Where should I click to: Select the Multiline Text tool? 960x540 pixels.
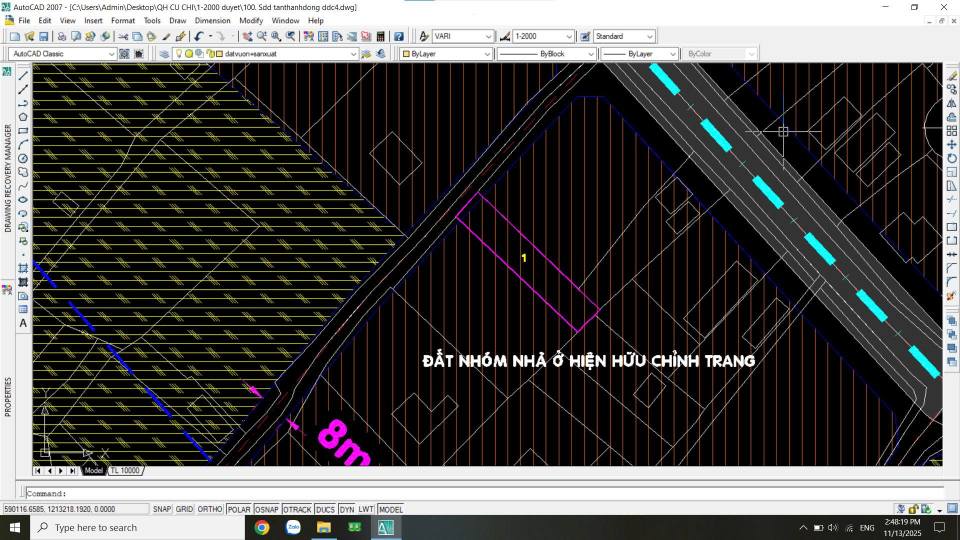[23, 323]
